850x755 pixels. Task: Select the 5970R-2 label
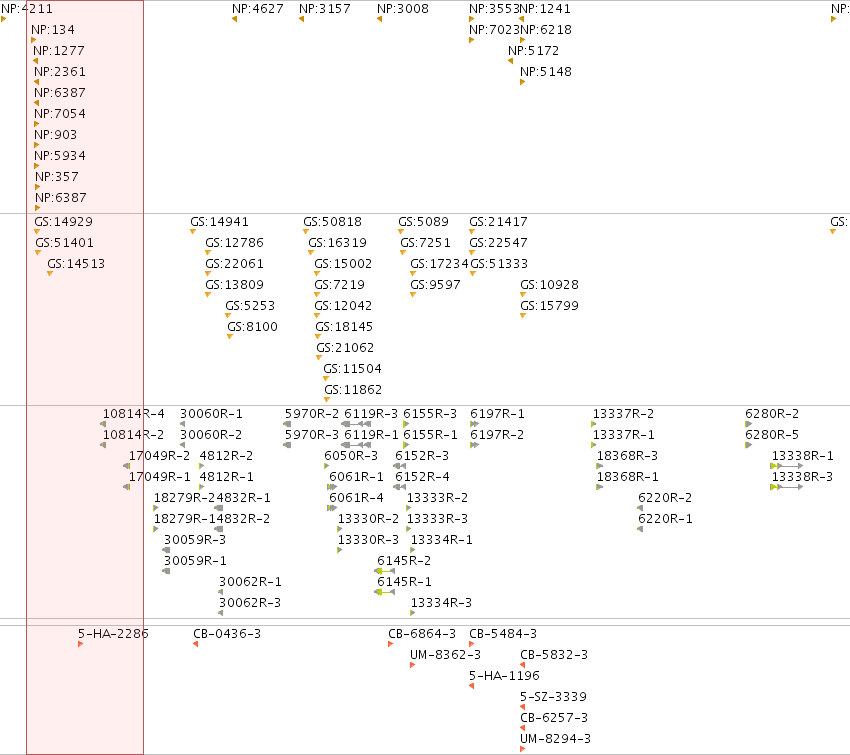point(312,414)
